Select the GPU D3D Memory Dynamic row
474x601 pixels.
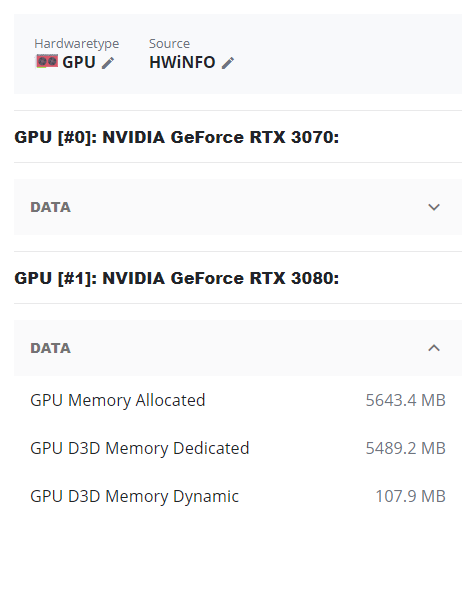238,496
